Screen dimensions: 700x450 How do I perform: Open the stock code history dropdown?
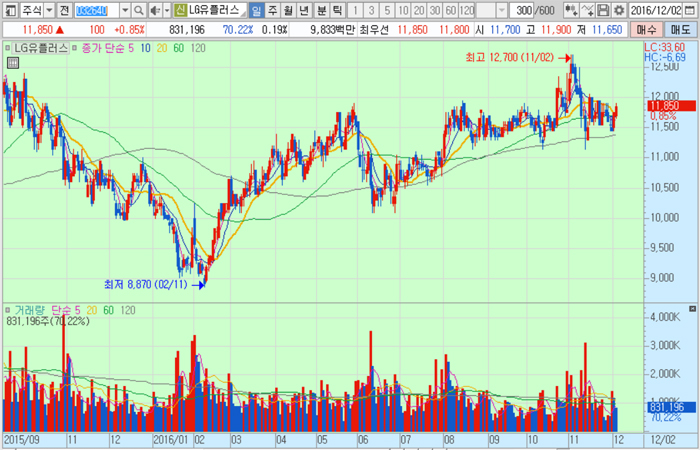point(124,10)
